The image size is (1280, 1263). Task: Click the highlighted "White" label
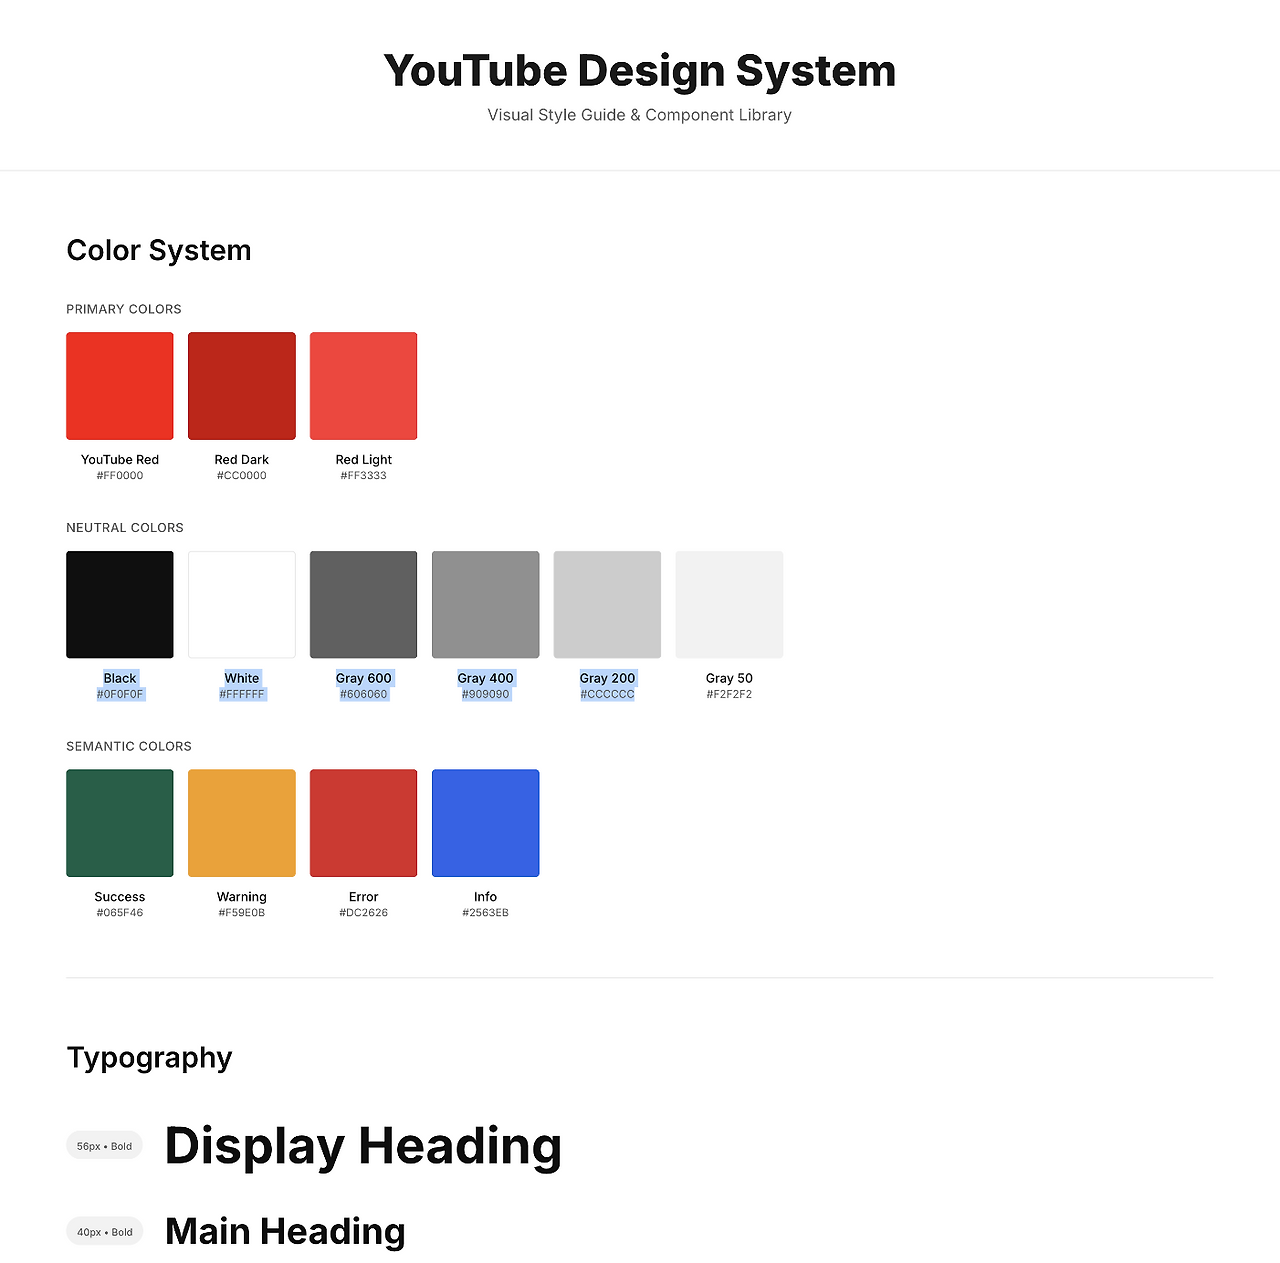[242, 678]
